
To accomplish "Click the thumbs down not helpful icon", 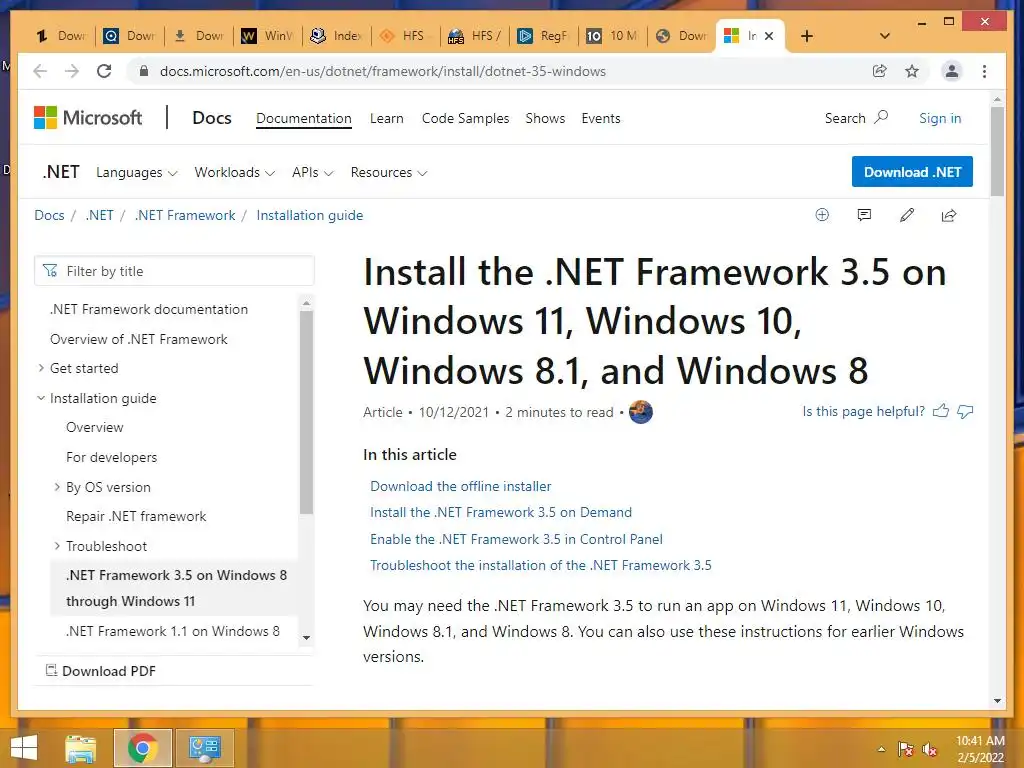I will coord(965,411).
